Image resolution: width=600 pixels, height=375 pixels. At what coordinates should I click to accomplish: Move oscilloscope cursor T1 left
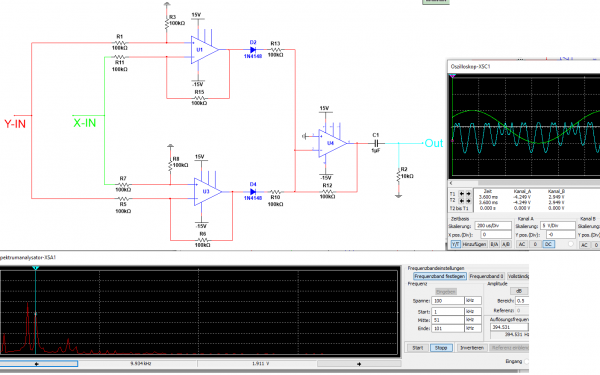tap(461, 194)
